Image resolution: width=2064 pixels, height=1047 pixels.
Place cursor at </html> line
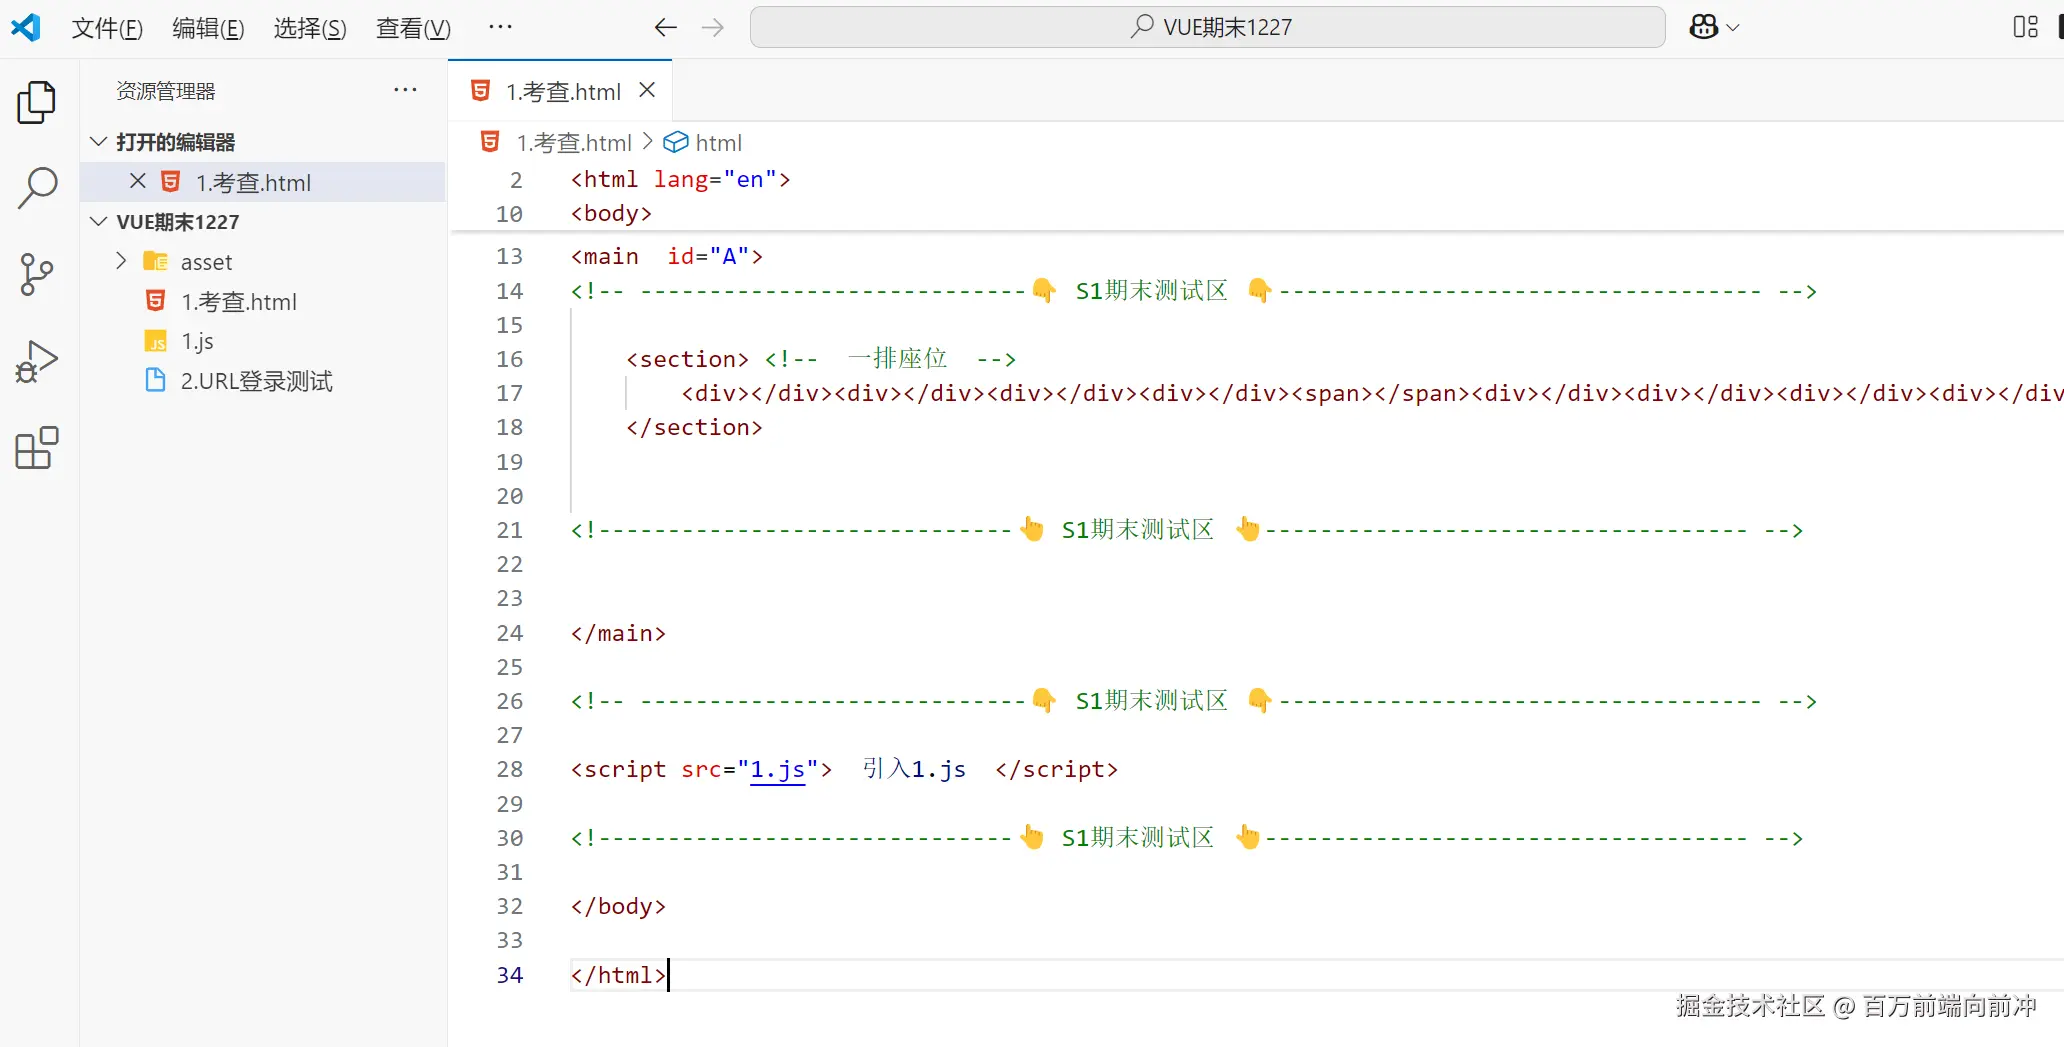coord(618,975)
